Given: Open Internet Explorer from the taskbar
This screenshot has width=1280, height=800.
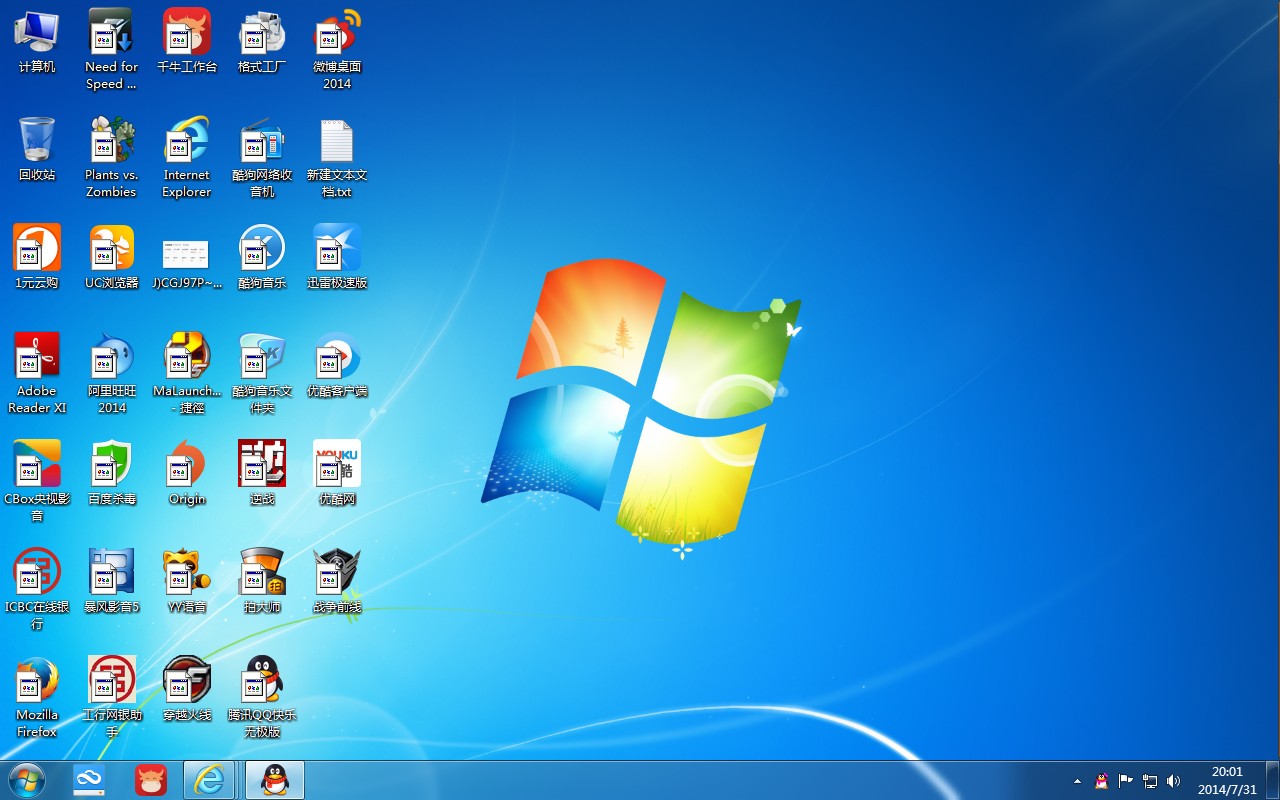Looking at the screenshot, I should 210,780.
